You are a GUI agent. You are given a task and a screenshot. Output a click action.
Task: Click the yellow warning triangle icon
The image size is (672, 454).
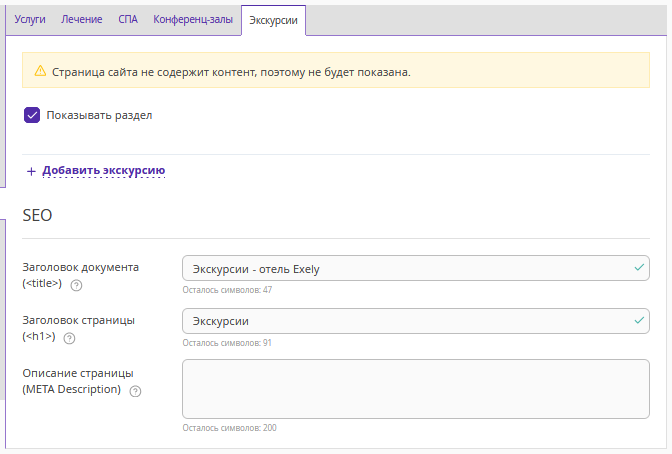(40, 71)
